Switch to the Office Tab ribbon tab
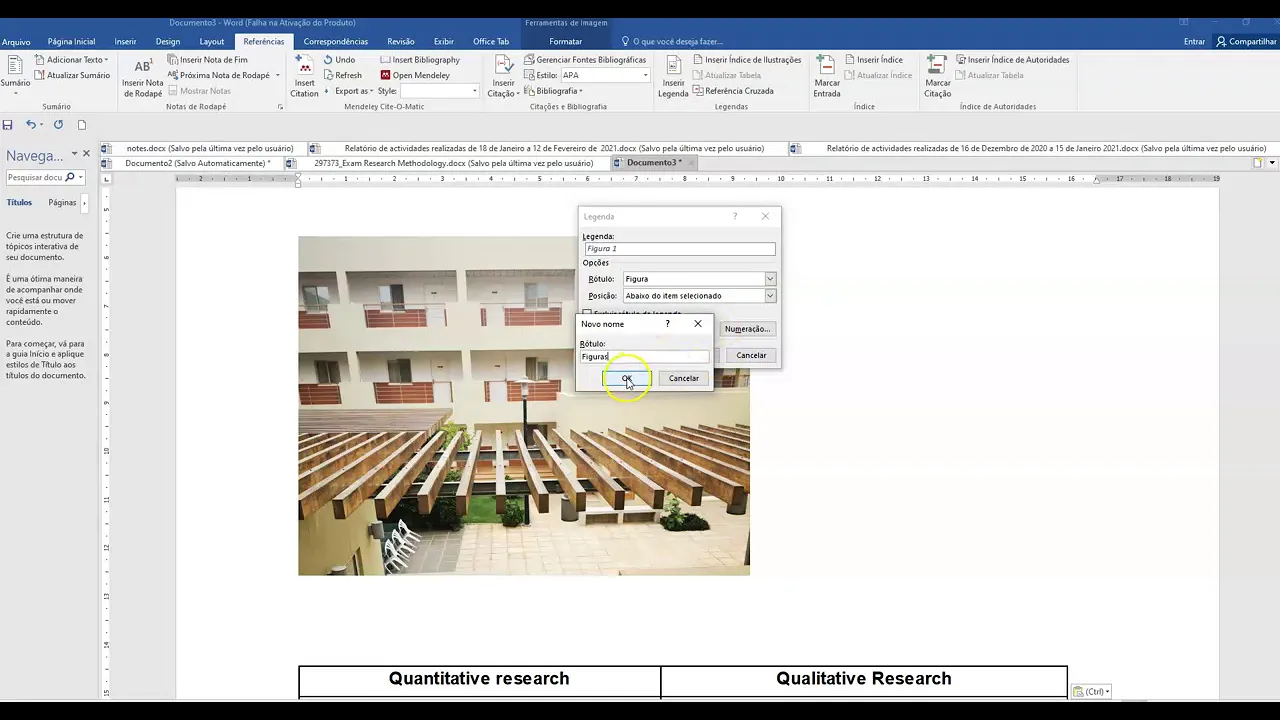Image resolution: width=1280 pixels, height=720 pixels. click(491, 42)
